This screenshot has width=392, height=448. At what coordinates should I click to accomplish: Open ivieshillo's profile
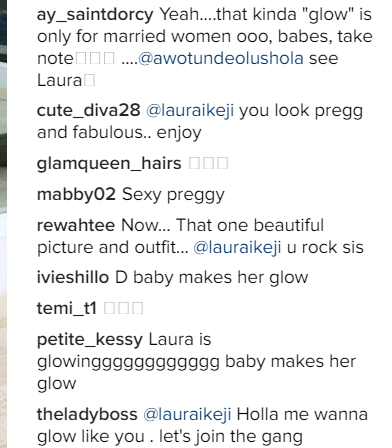tap(73, 278)
